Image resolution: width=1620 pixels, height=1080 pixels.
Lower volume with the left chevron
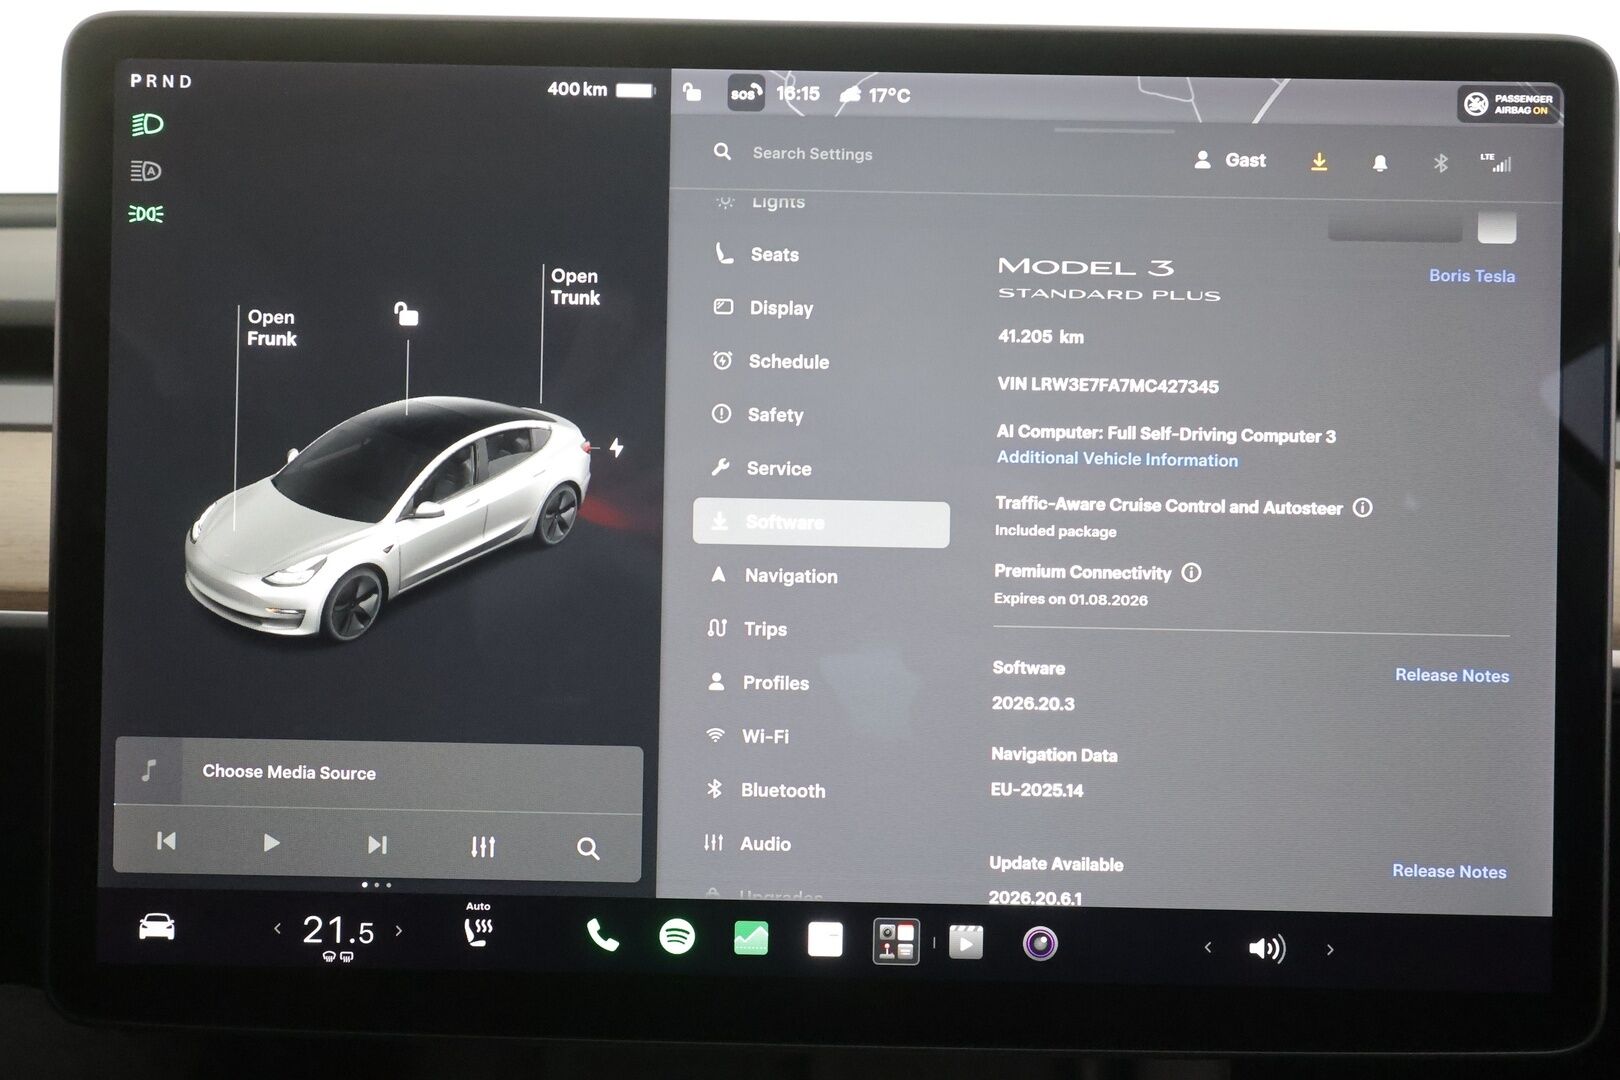[x=1208, y=947]
